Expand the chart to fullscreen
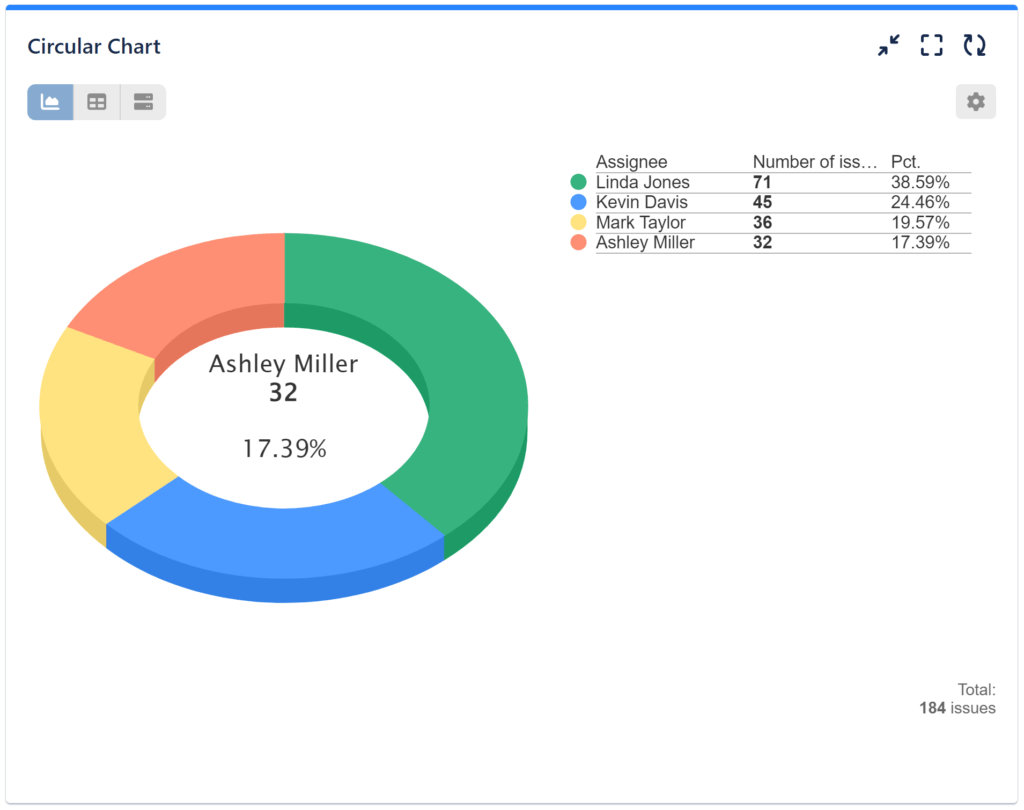This screenshot has width=1024, height=810. click(x=931, y=44)
